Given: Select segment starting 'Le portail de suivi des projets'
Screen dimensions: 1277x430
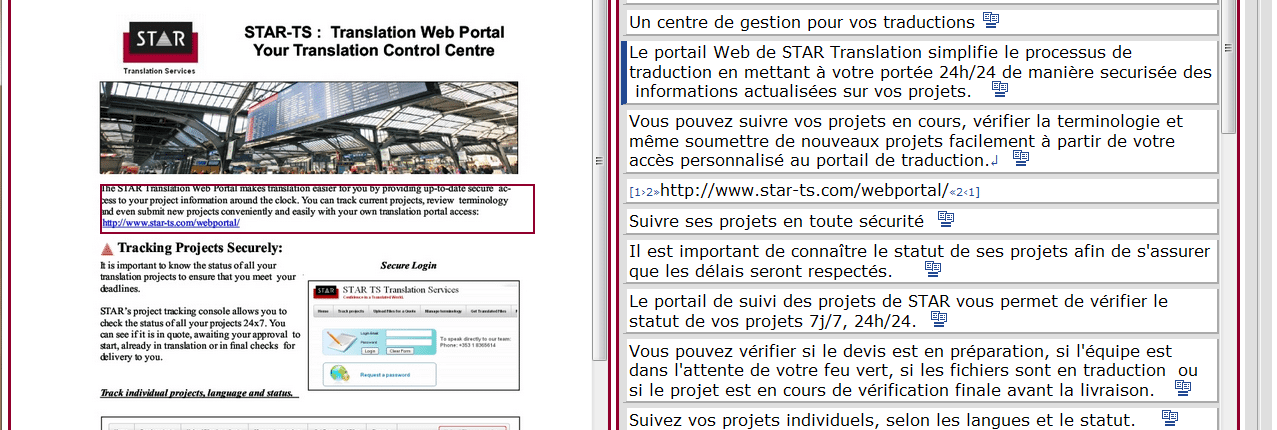Looking at the screenshot, I should click(920, 311).
